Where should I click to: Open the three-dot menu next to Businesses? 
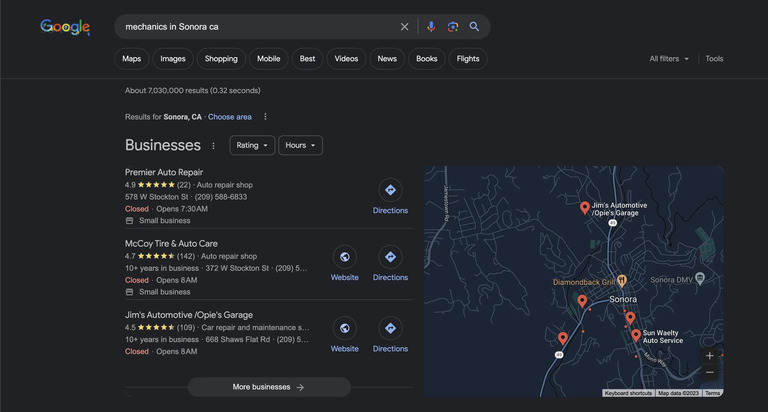(213, 146)
